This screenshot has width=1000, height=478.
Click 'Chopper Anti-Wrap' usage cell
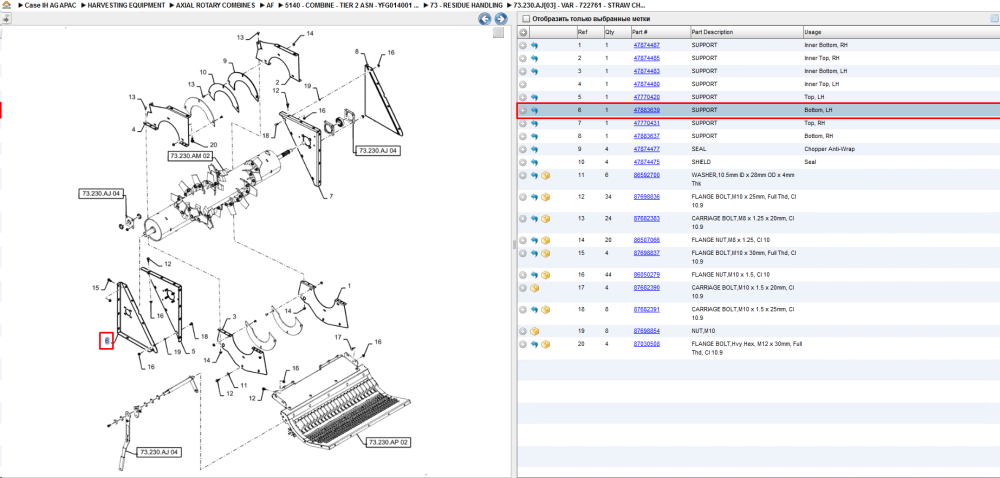coord(830,149)
